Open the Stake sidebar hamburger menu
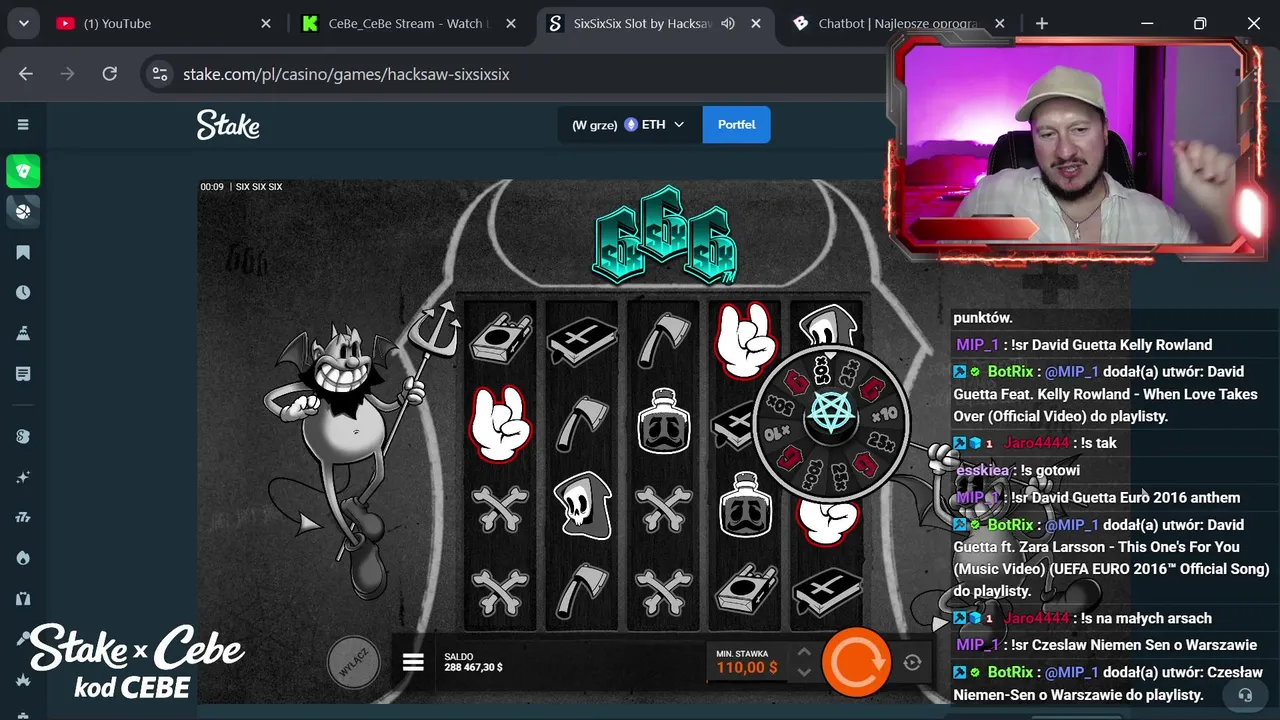 coord(23,124)
